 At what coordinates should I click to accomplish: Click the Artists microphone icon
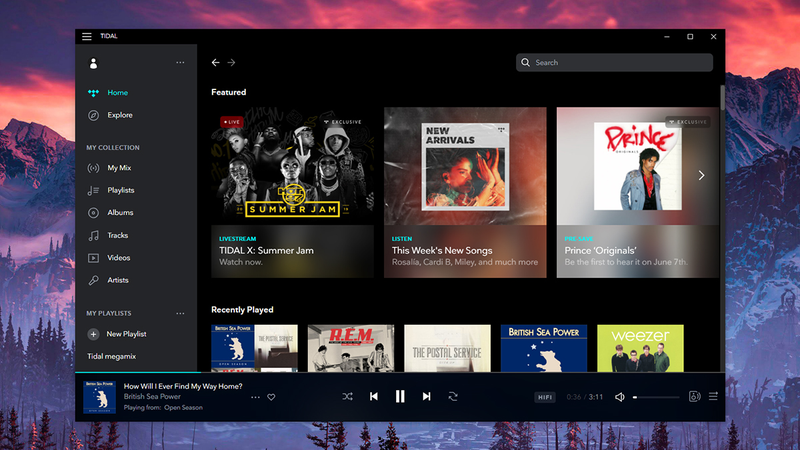tap(93, 280)
